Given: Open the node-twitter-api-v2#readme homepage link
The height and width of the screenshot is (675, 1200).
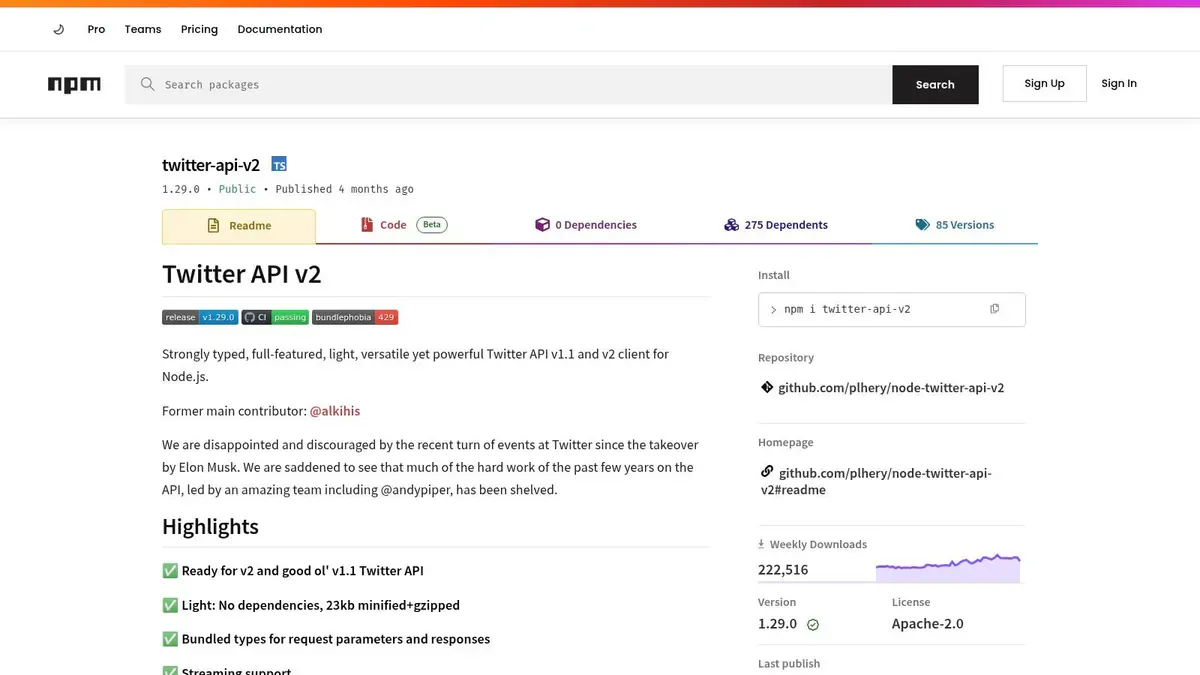Looking at the screenshot, I should pos(876,481).
